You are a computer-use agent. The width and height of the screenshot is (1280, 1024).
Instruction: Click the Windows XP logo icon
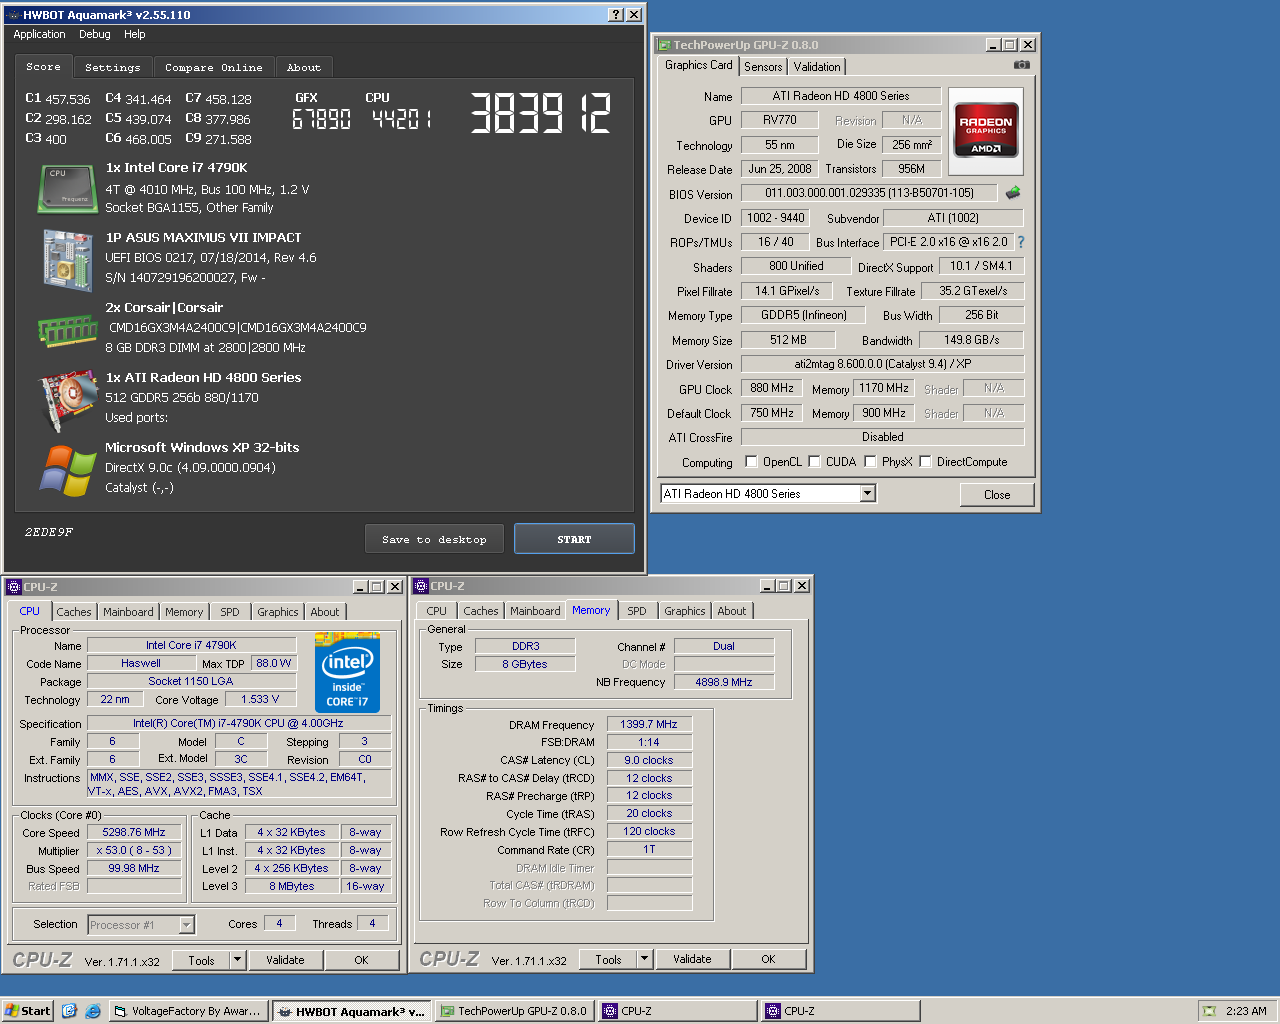[67, 470]
